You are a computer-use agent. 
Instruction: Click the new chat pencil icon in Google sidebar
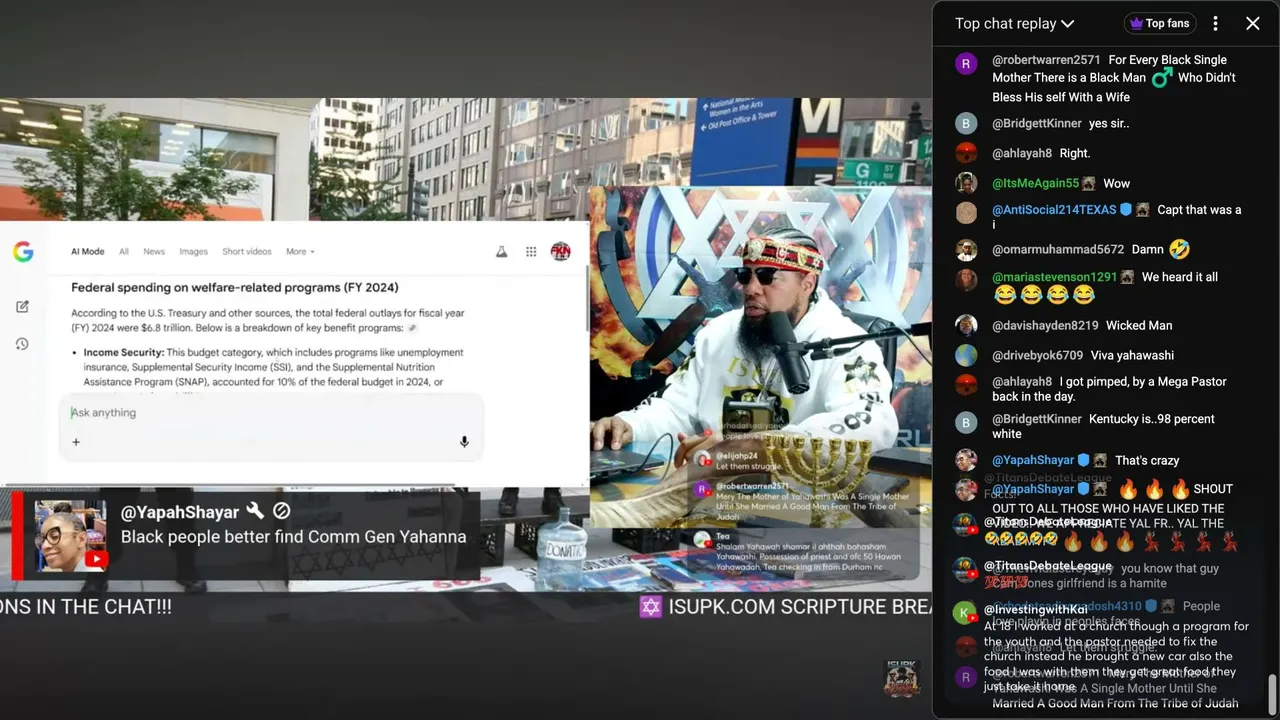click(x=22, y=306)
